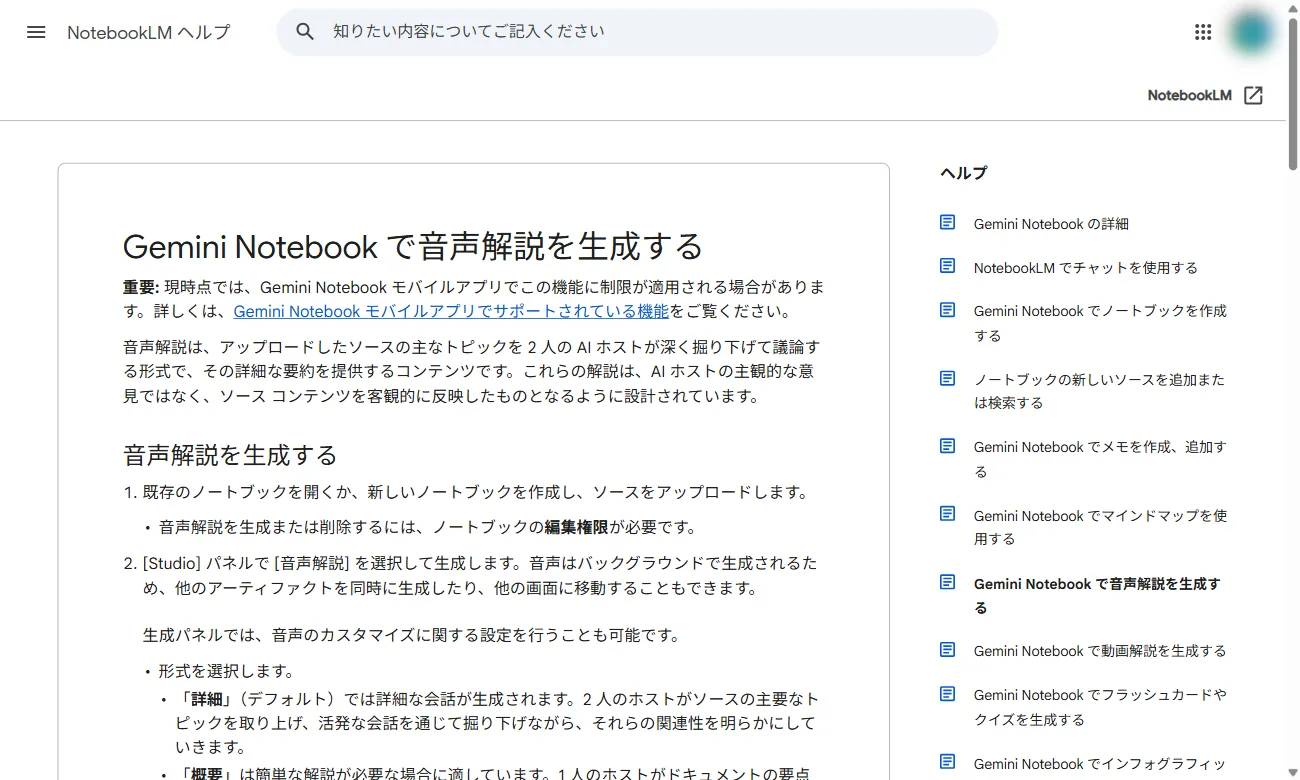Open the hamburger main menu

[36, 32]
